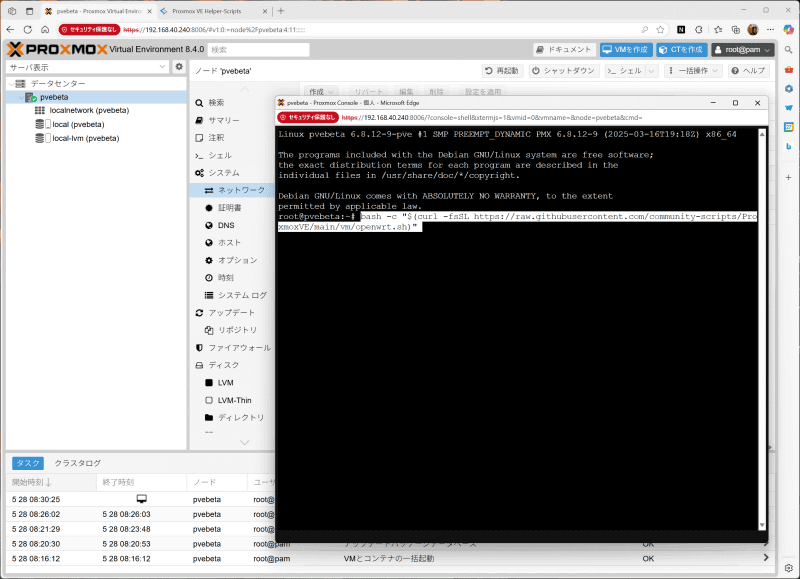Expand the シェル dropdown arrow
The image size is (800, 579).
(x=652, y=71)
